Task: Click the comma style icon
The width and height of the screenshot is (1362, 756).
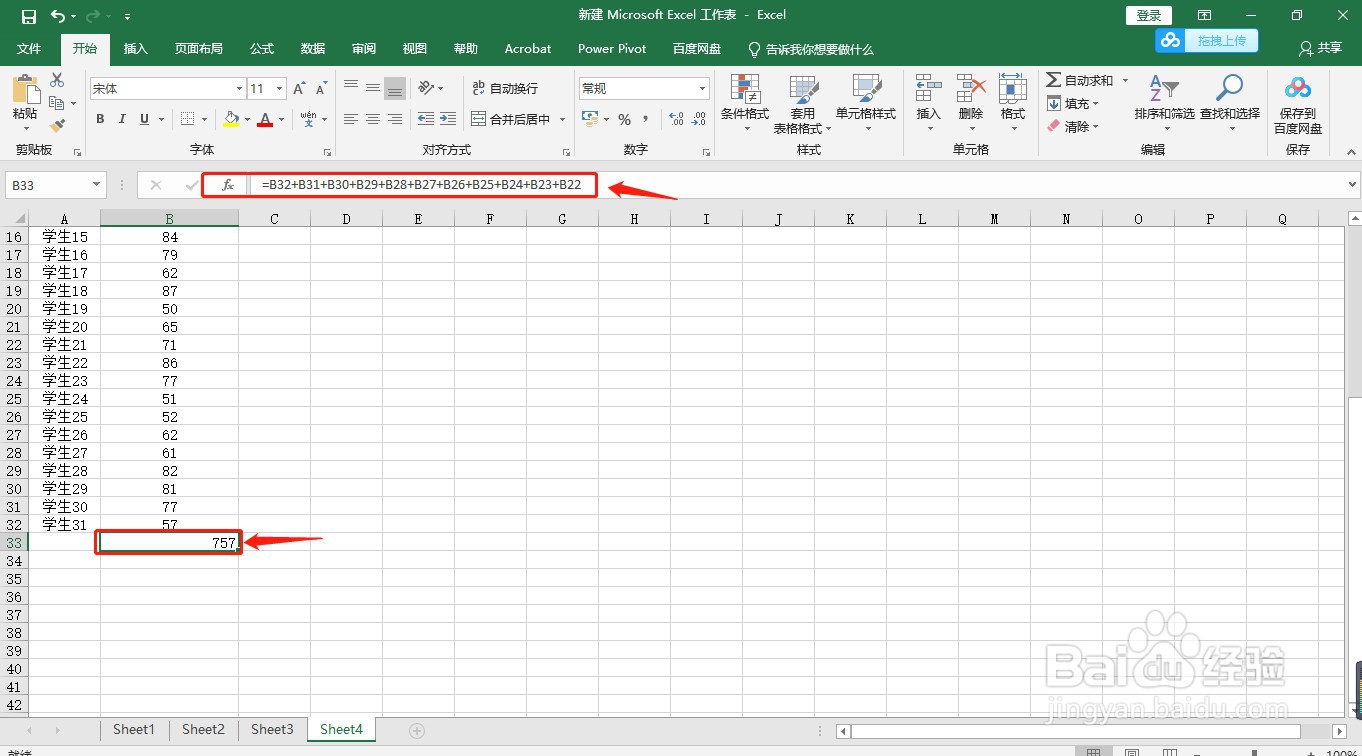Action: pos(646,119)
